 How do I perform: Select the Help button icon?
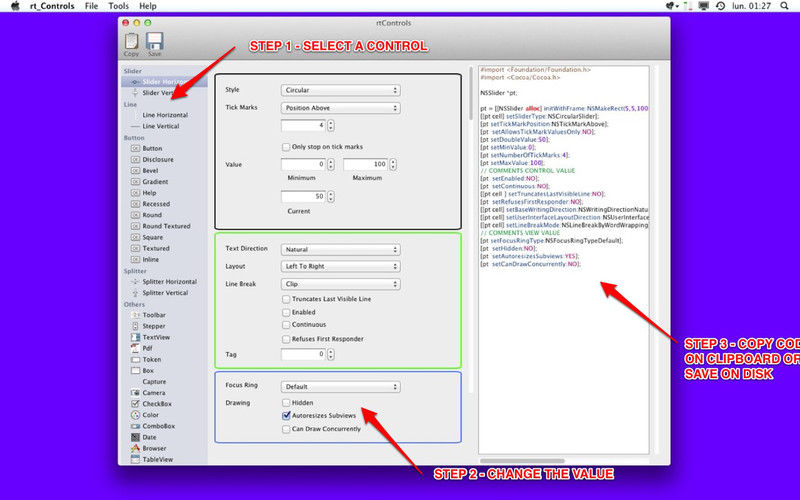[x=135, y=193]
